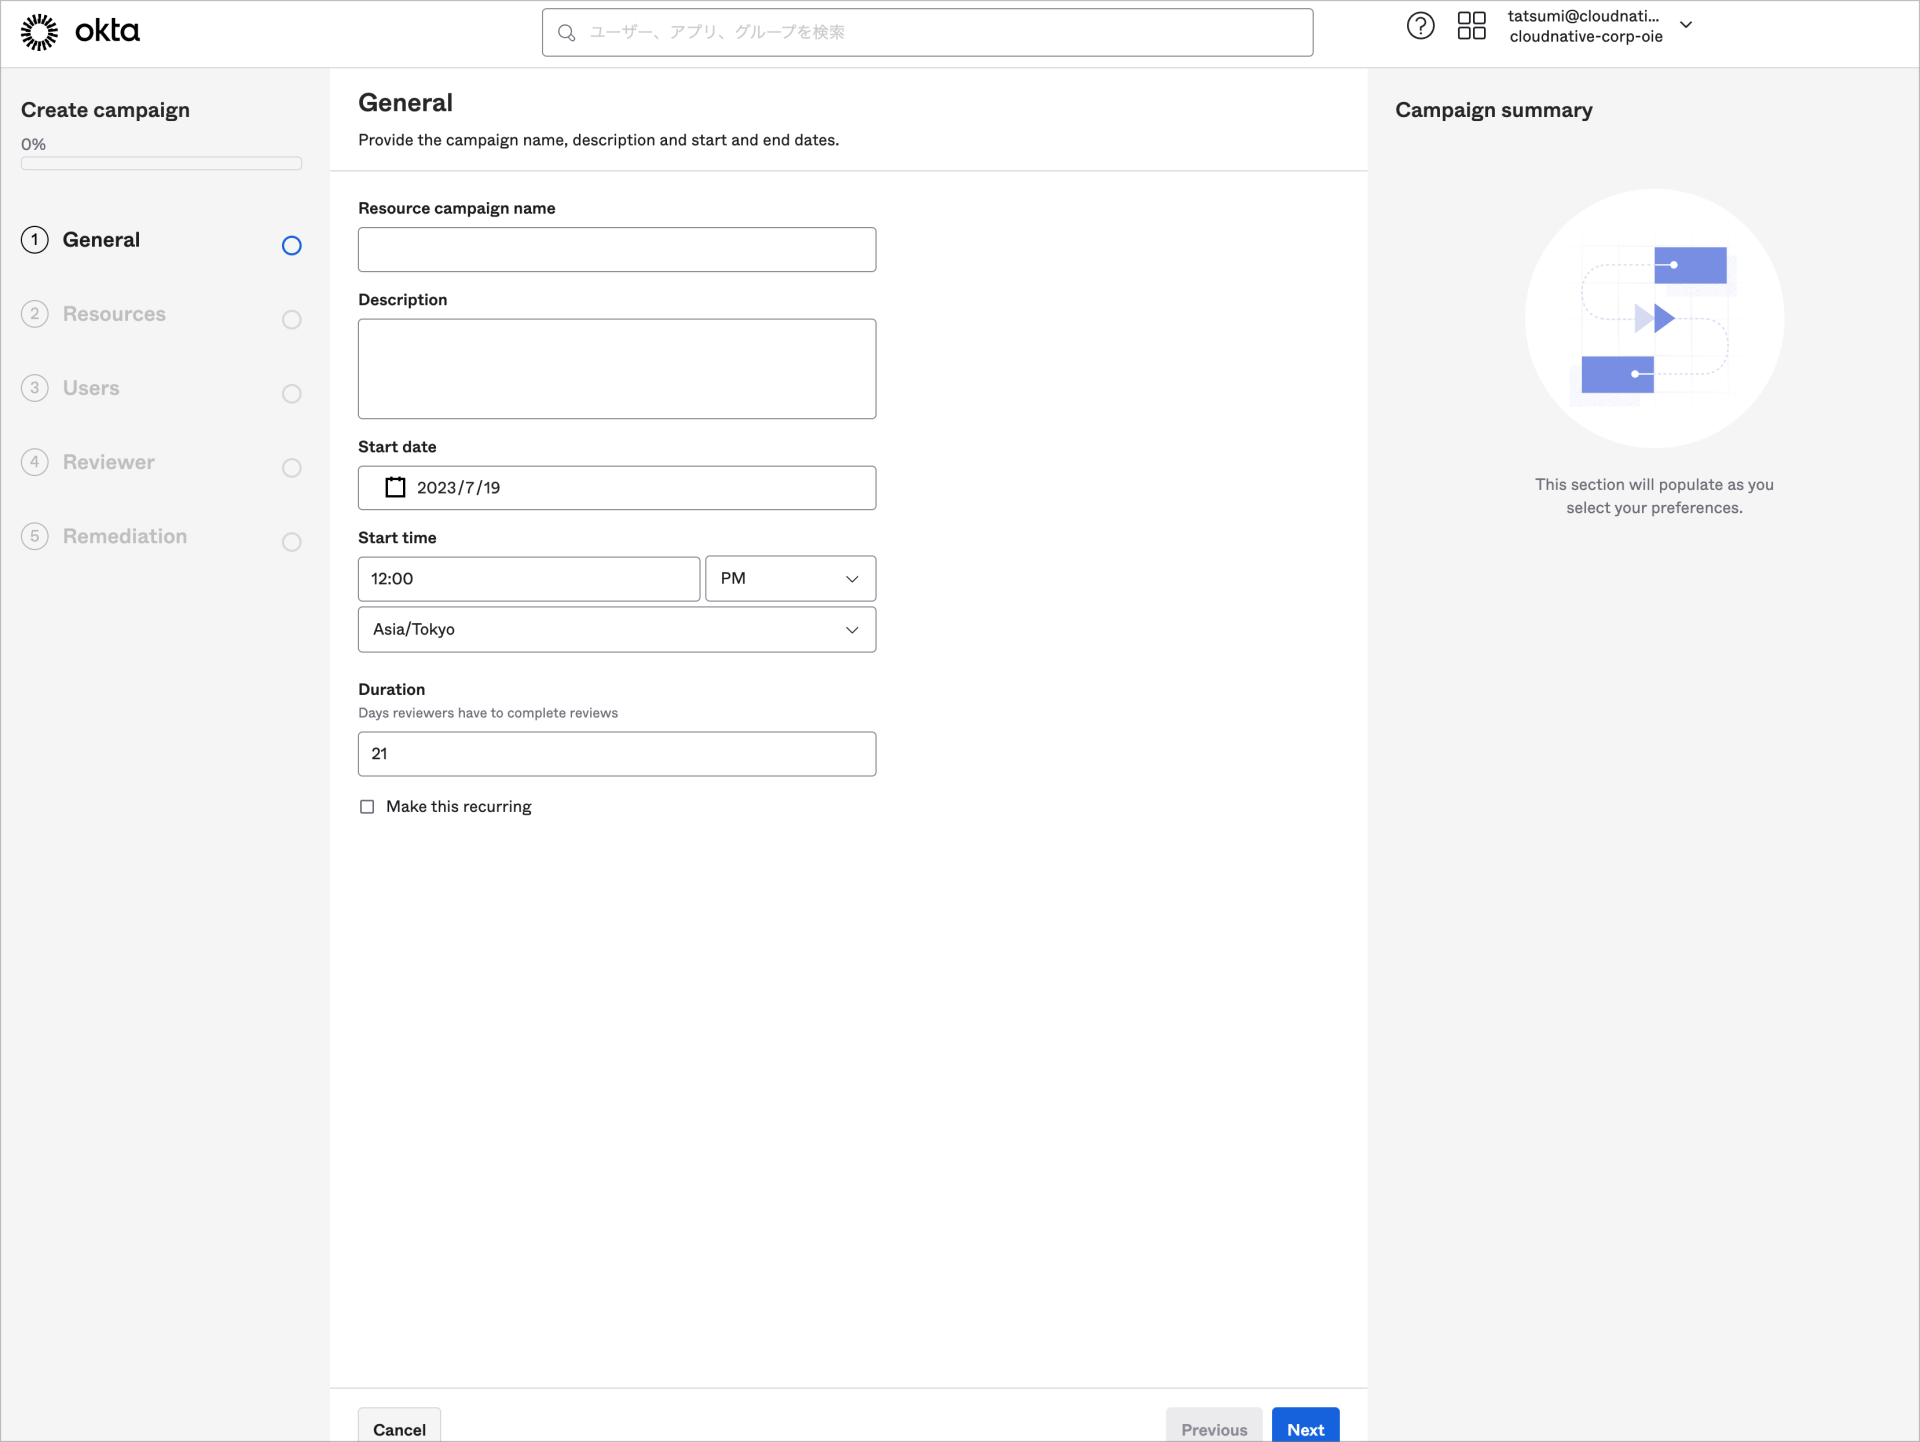Click the admin dashboard grid icon
1920x1442 pixels.
[1471, 26]
